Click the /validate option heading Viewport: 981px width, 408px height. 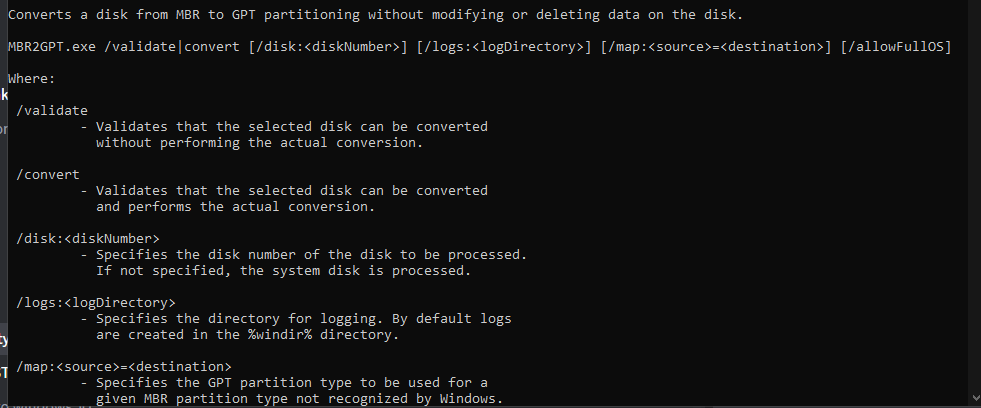52,110
